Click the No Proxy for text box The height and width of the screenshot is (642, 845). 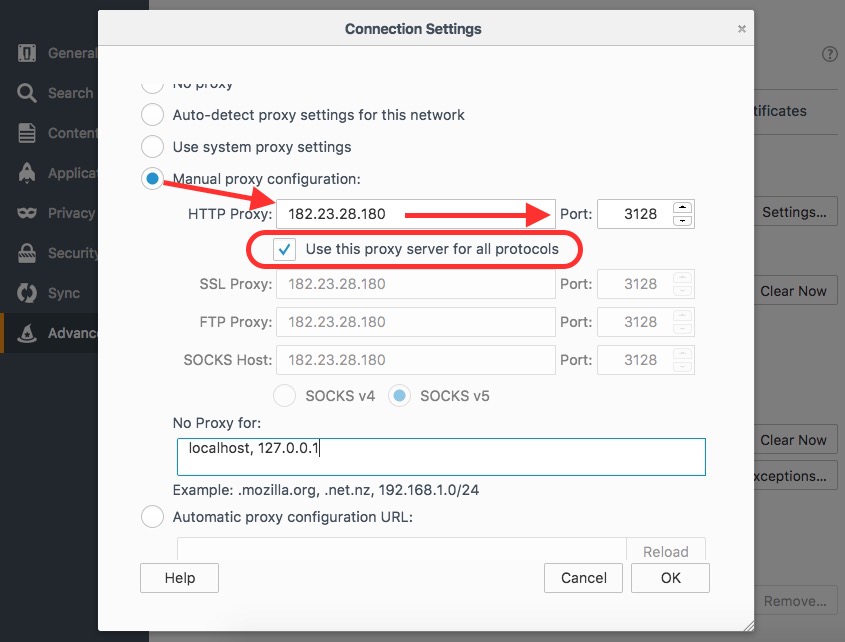coord(440,457)
